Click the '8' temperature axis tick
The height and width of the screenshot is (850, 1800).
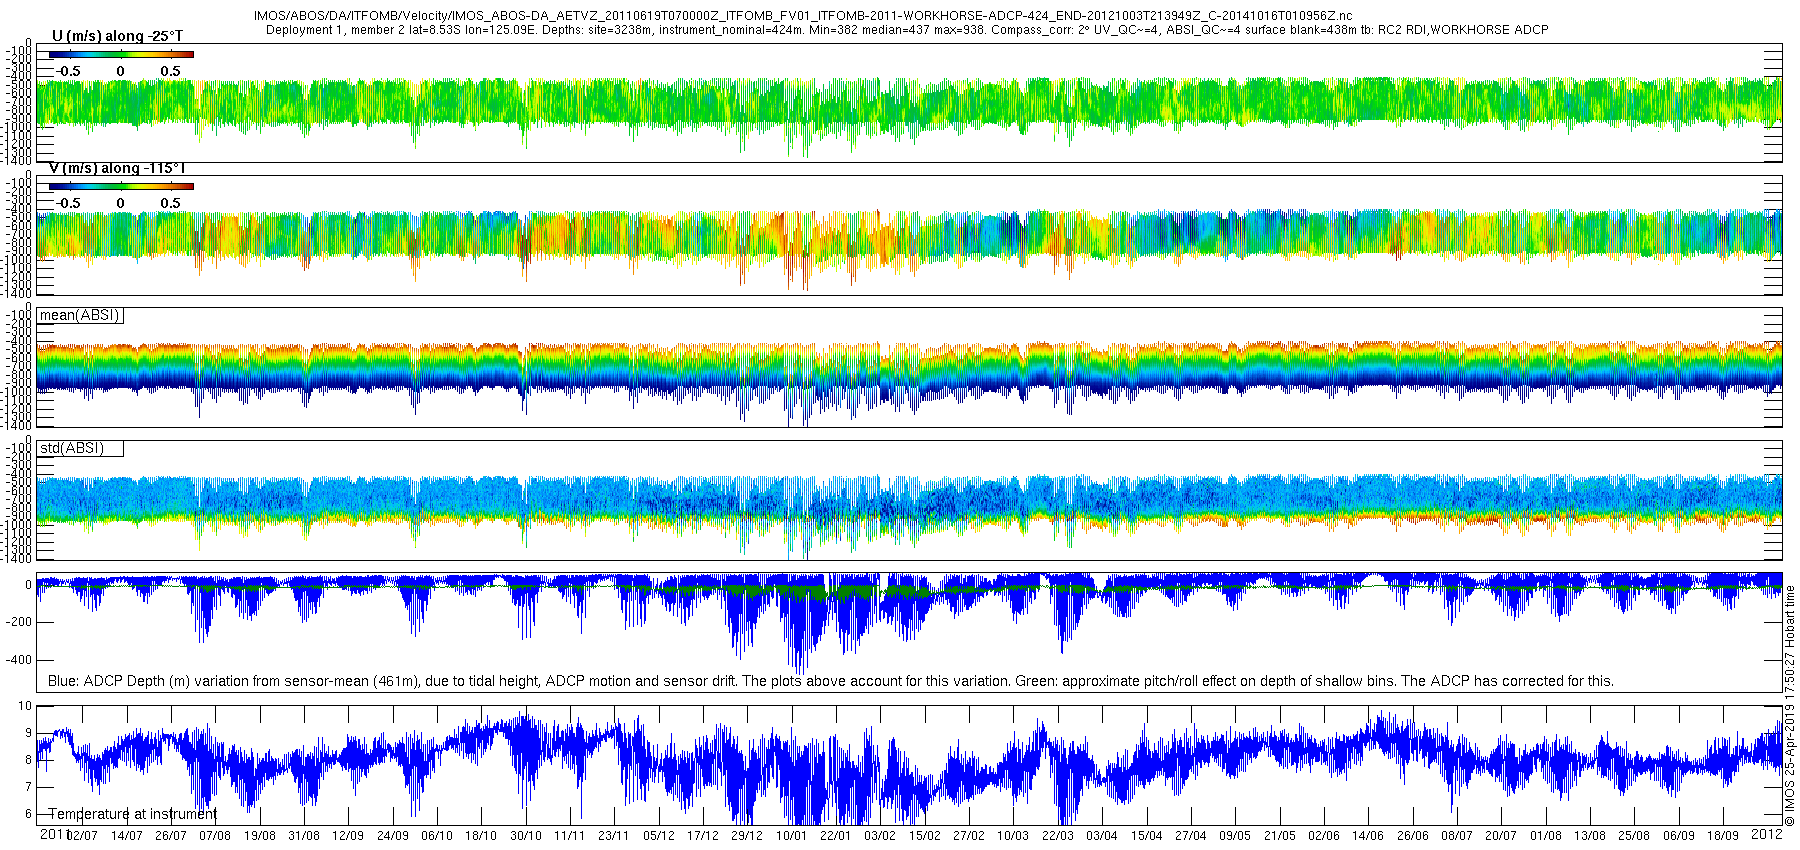coord(28,760)
